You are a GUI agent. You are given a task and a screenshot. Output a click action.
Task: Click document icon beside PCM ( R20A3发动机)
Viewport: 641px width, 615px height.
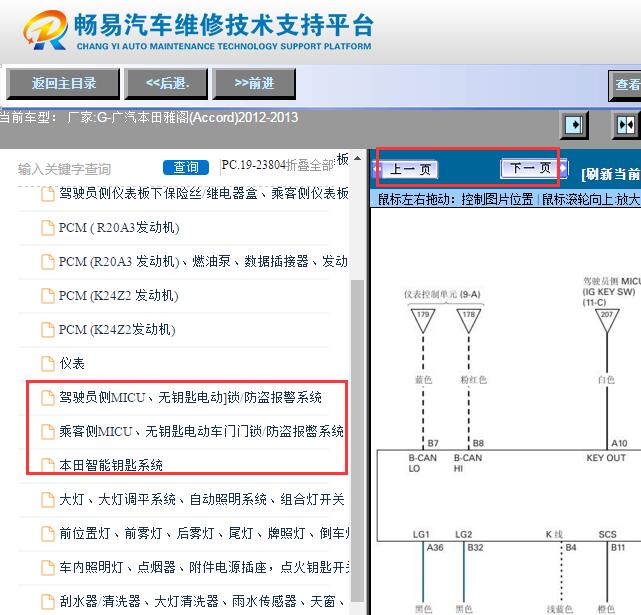48,228
